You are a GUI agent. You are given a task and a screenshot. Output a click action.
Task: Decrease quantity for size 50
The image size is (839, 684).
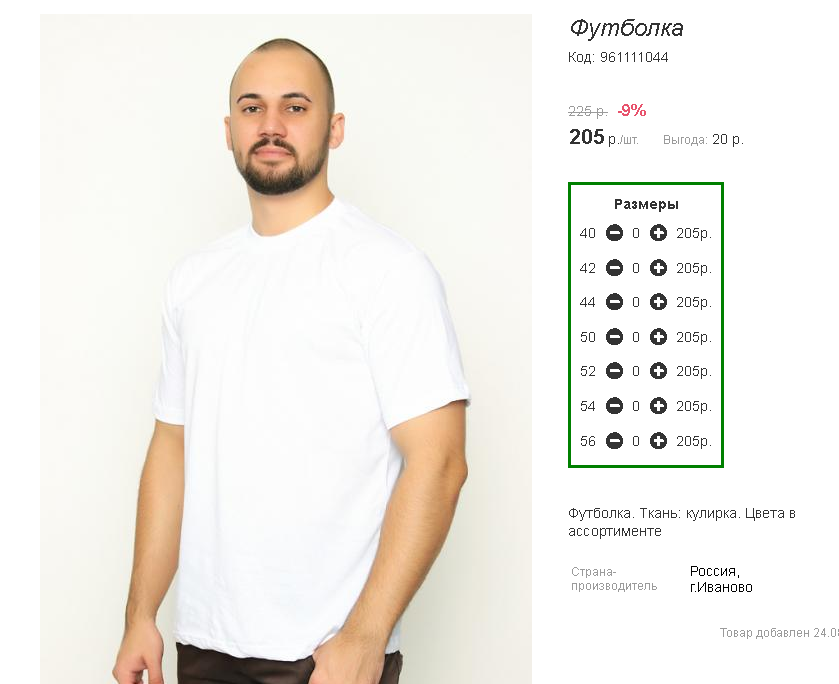coord(614,337)
